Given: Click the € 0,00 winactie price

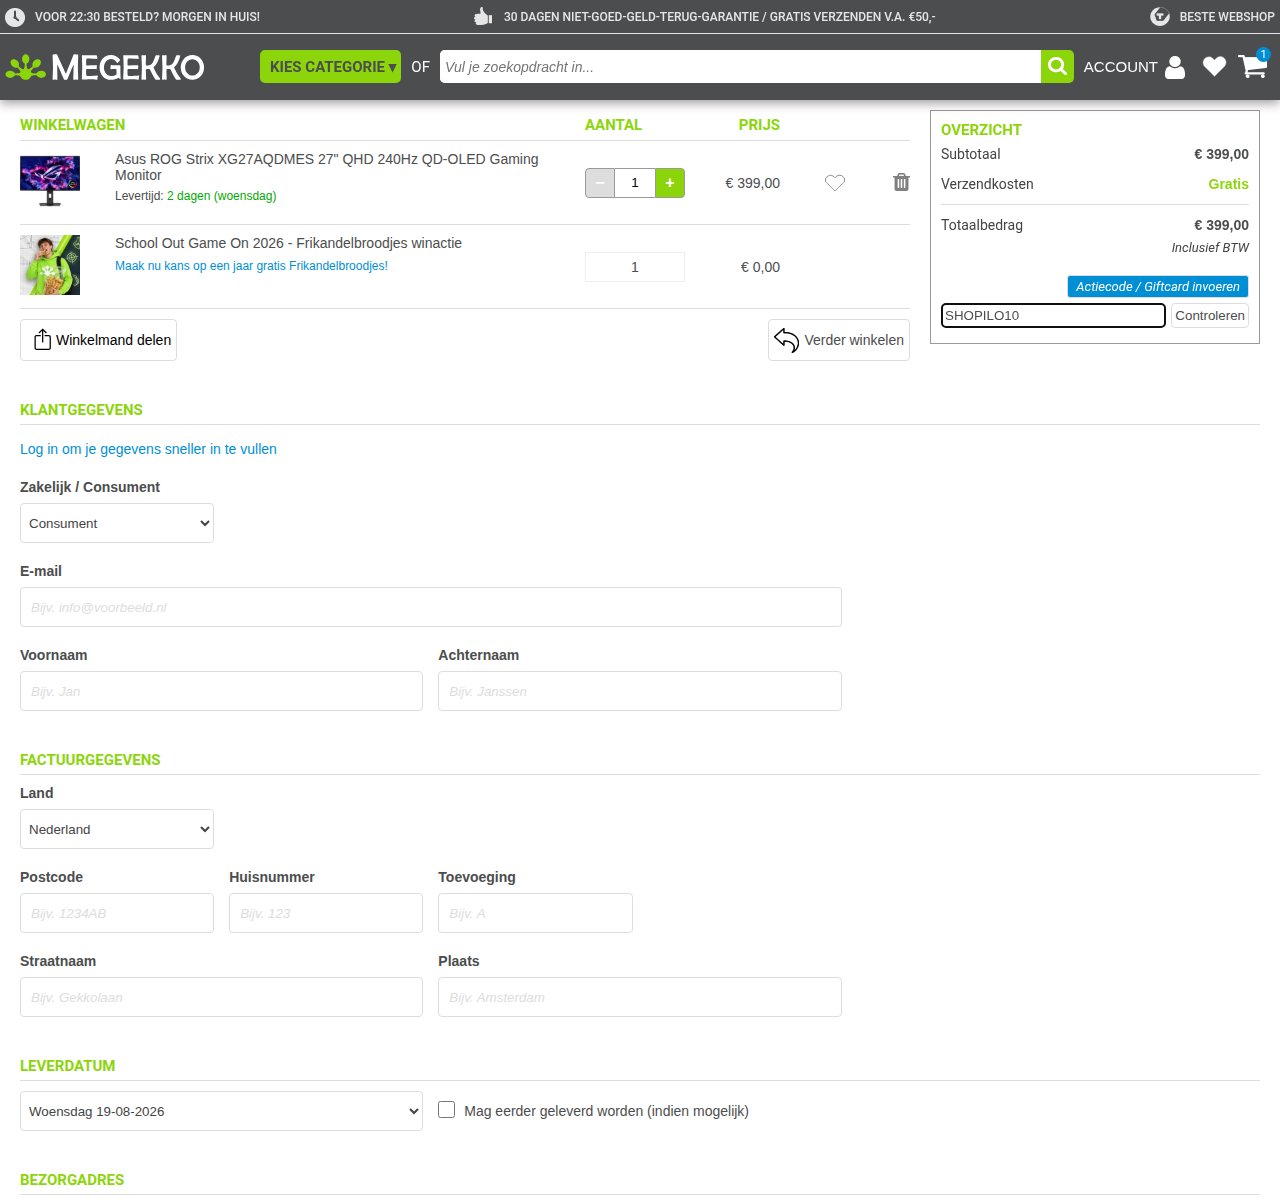Looking at the screenshot, I should pos(760,267).
